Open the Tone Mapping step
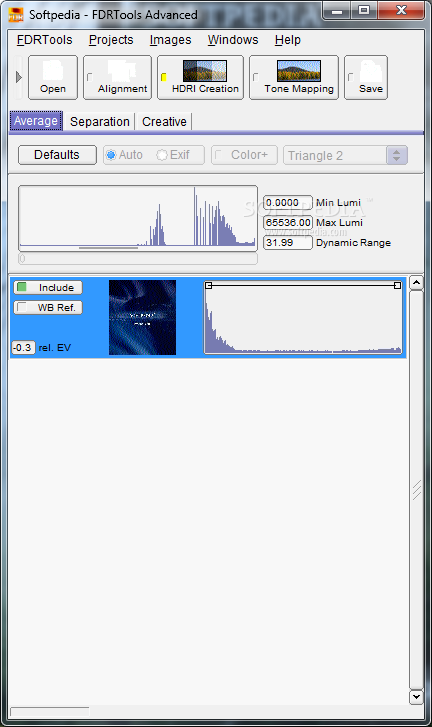Viewport: 432px width, 727px height. pyautogui.click(x=294, y=77)
